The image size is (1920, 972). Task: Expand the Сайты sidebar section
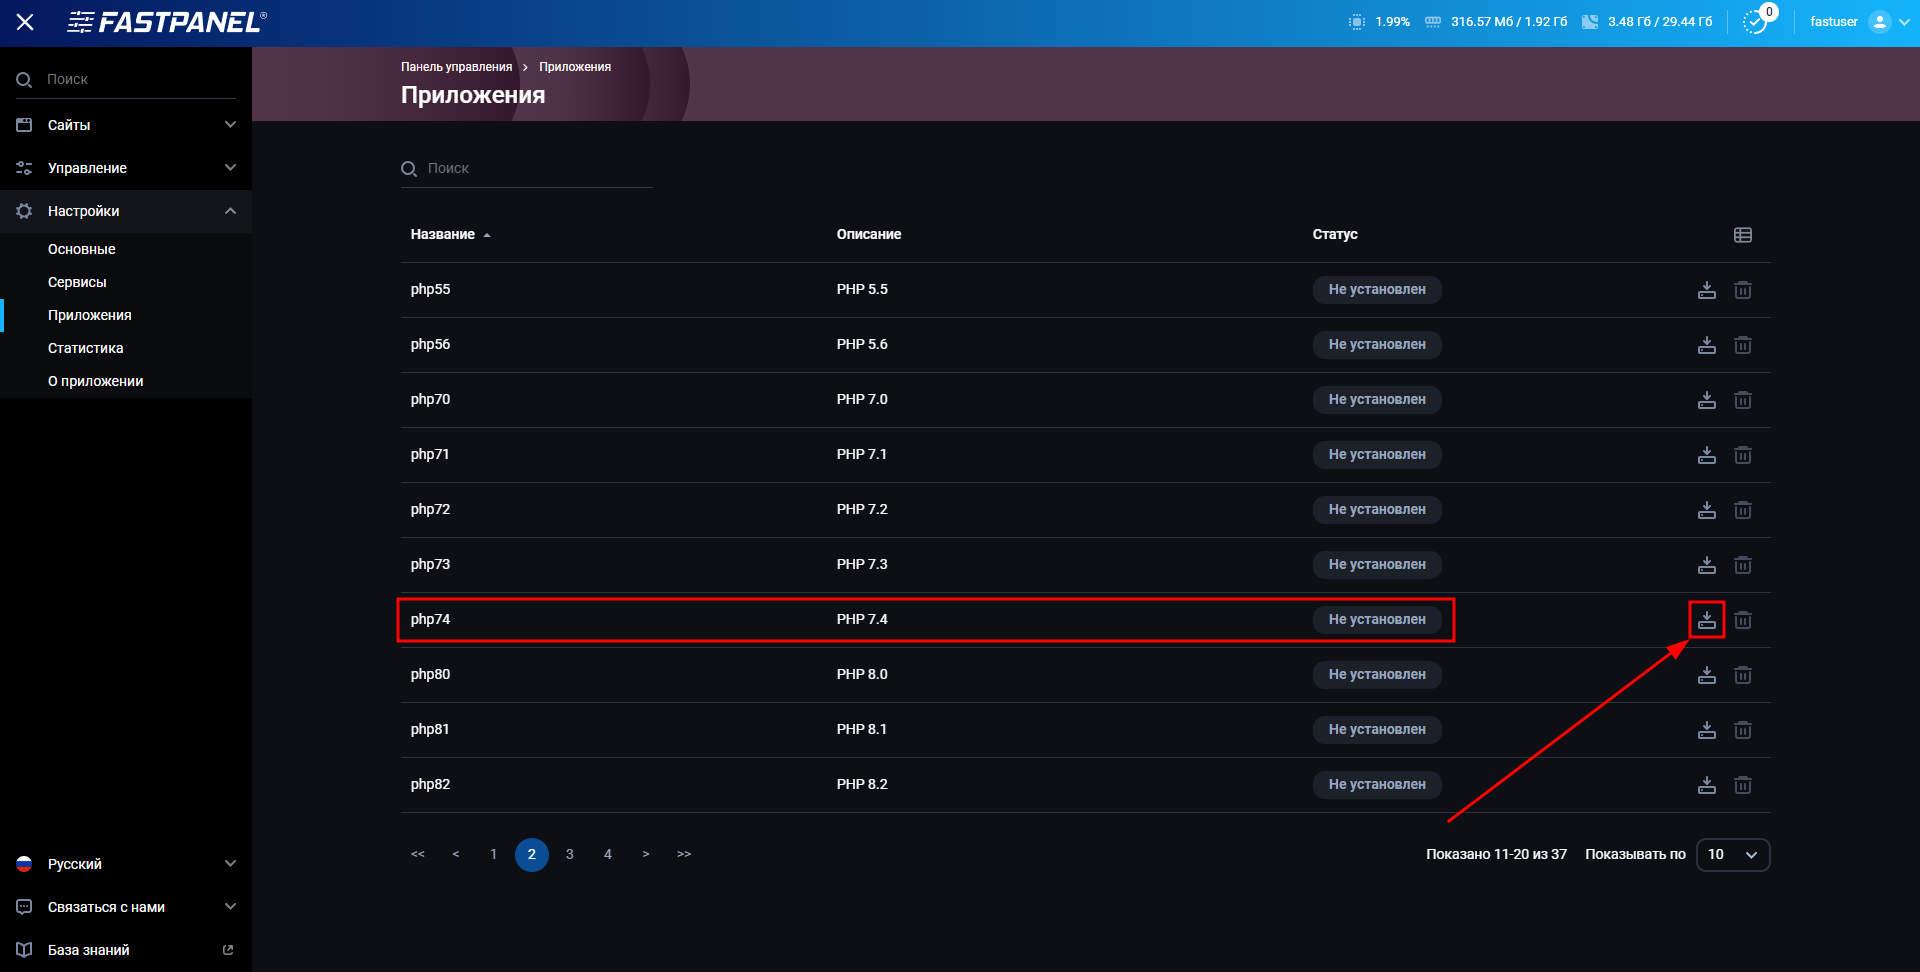click(125, 124)
